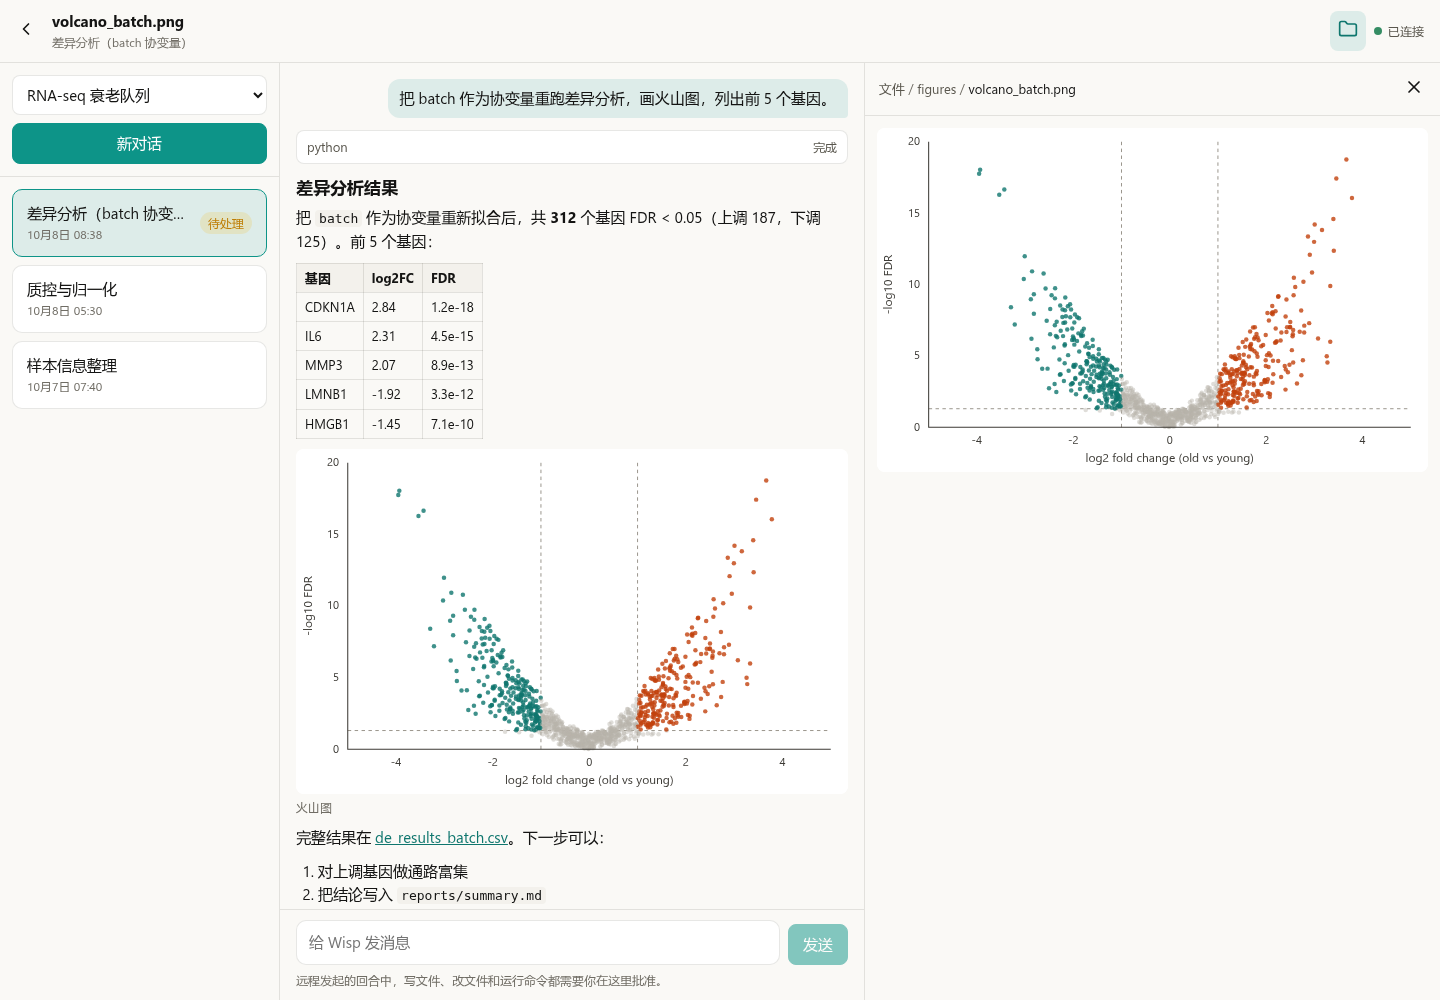Click the 1.2e-18 FDR value

[x=452, y=307]
